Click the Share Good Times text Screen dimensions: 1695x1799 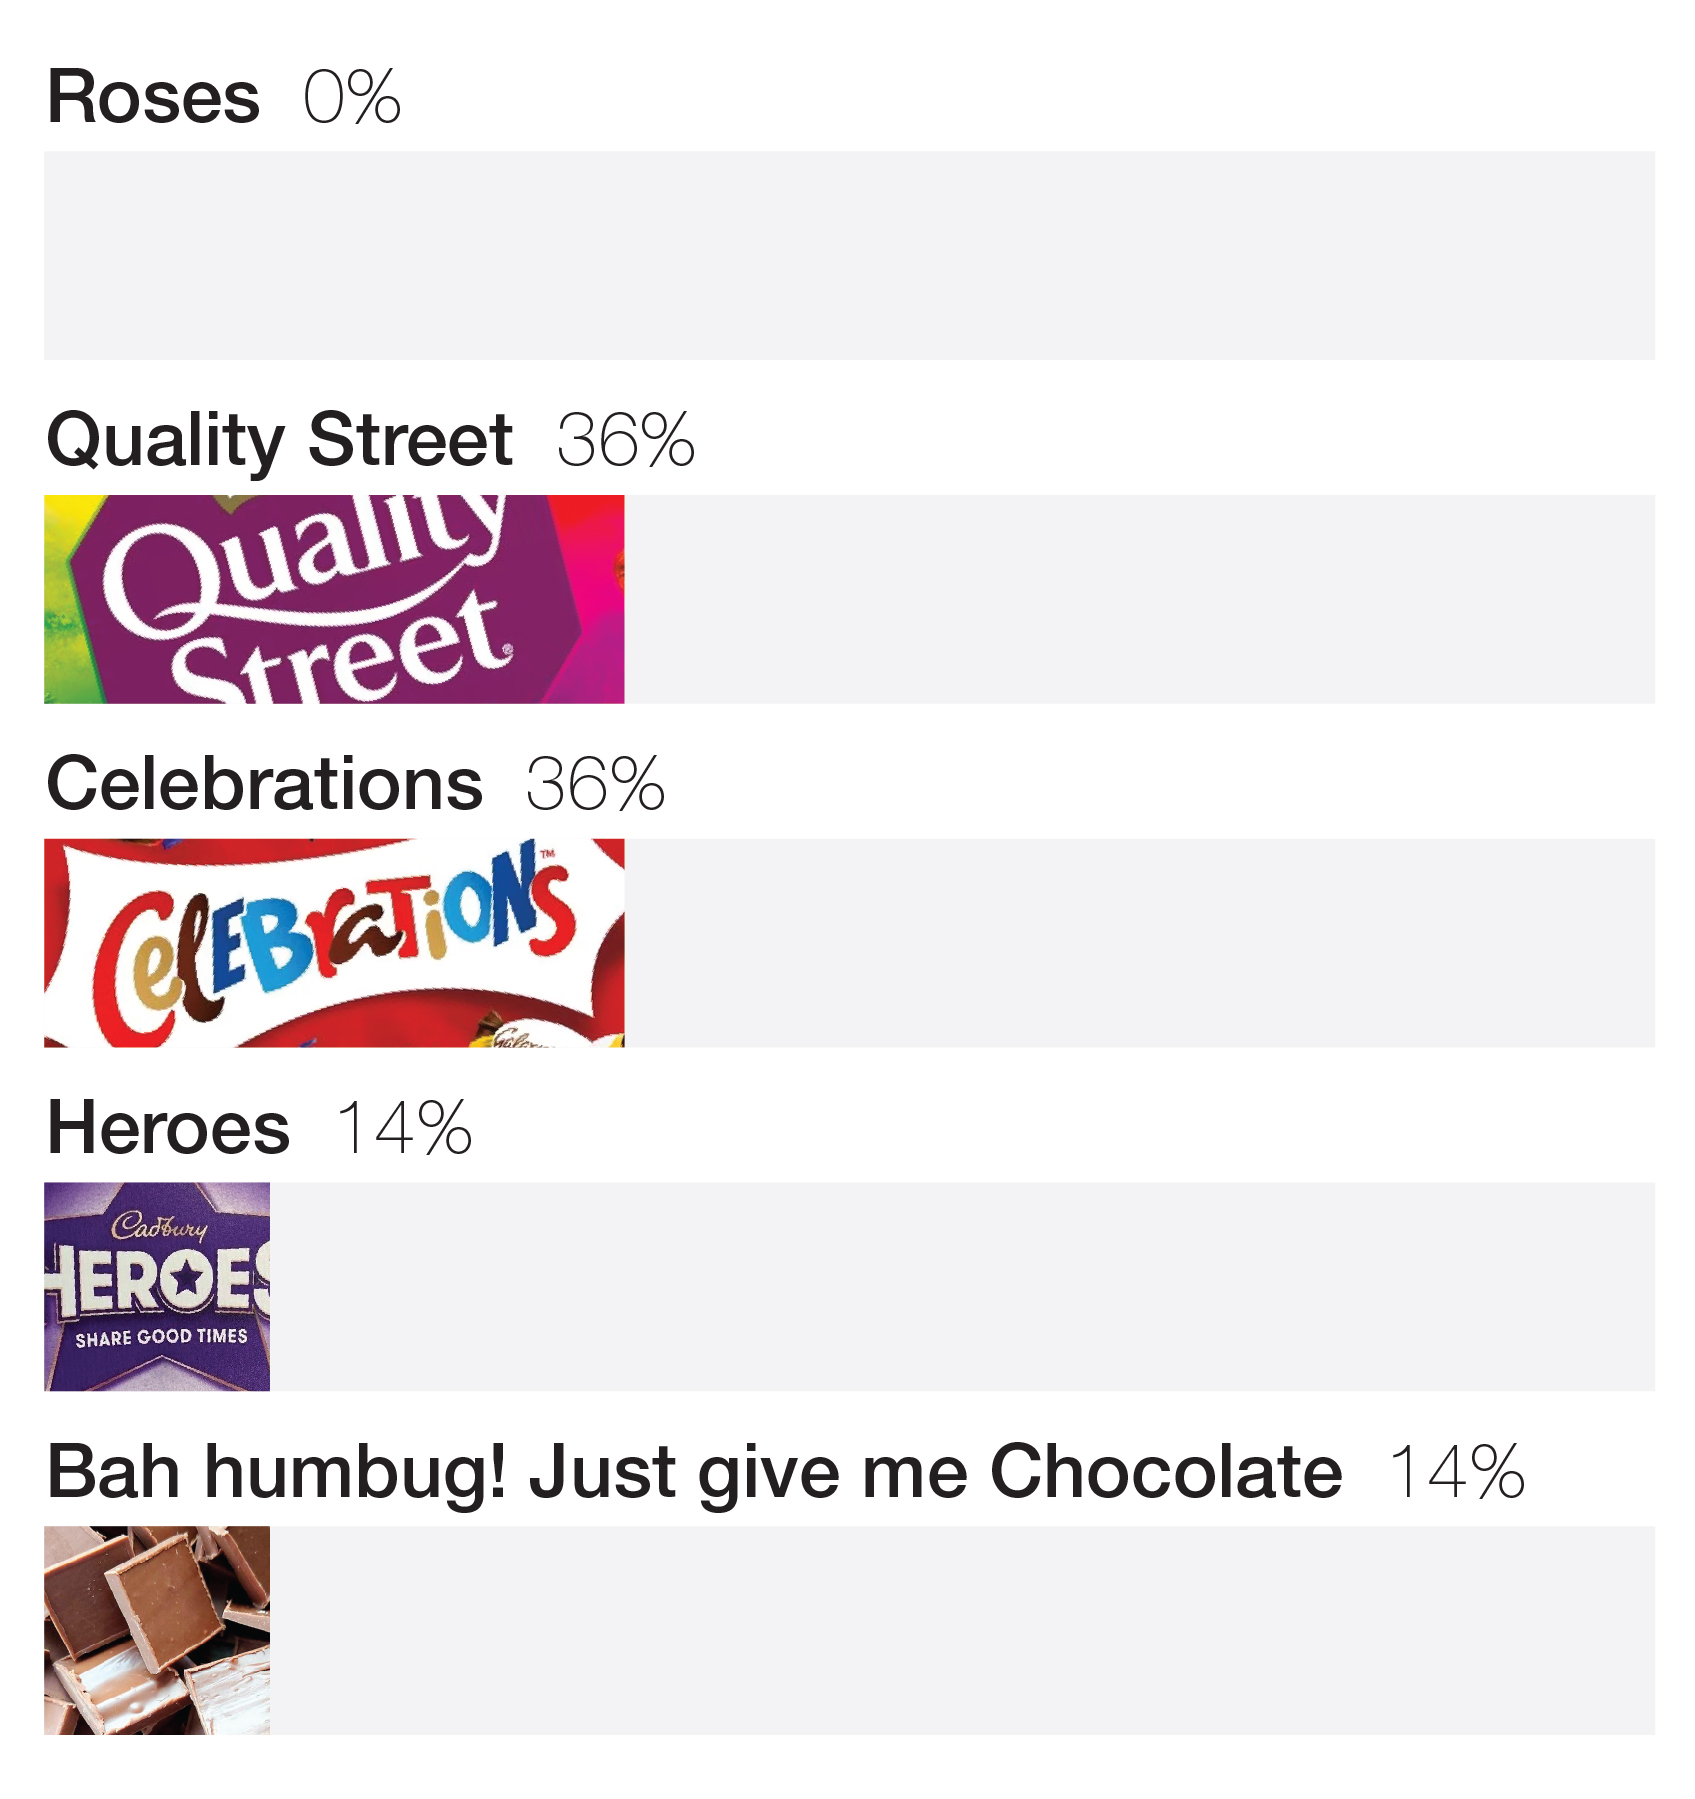point(161,1337)
